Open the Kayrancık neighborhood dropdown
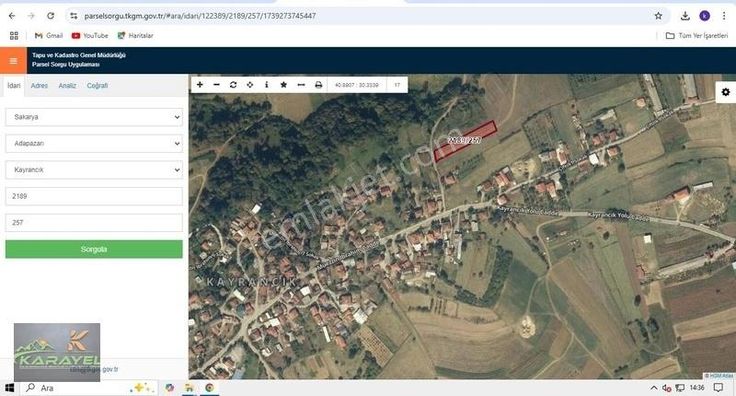Viewport: 736px width, 396px height. (94, 170)
